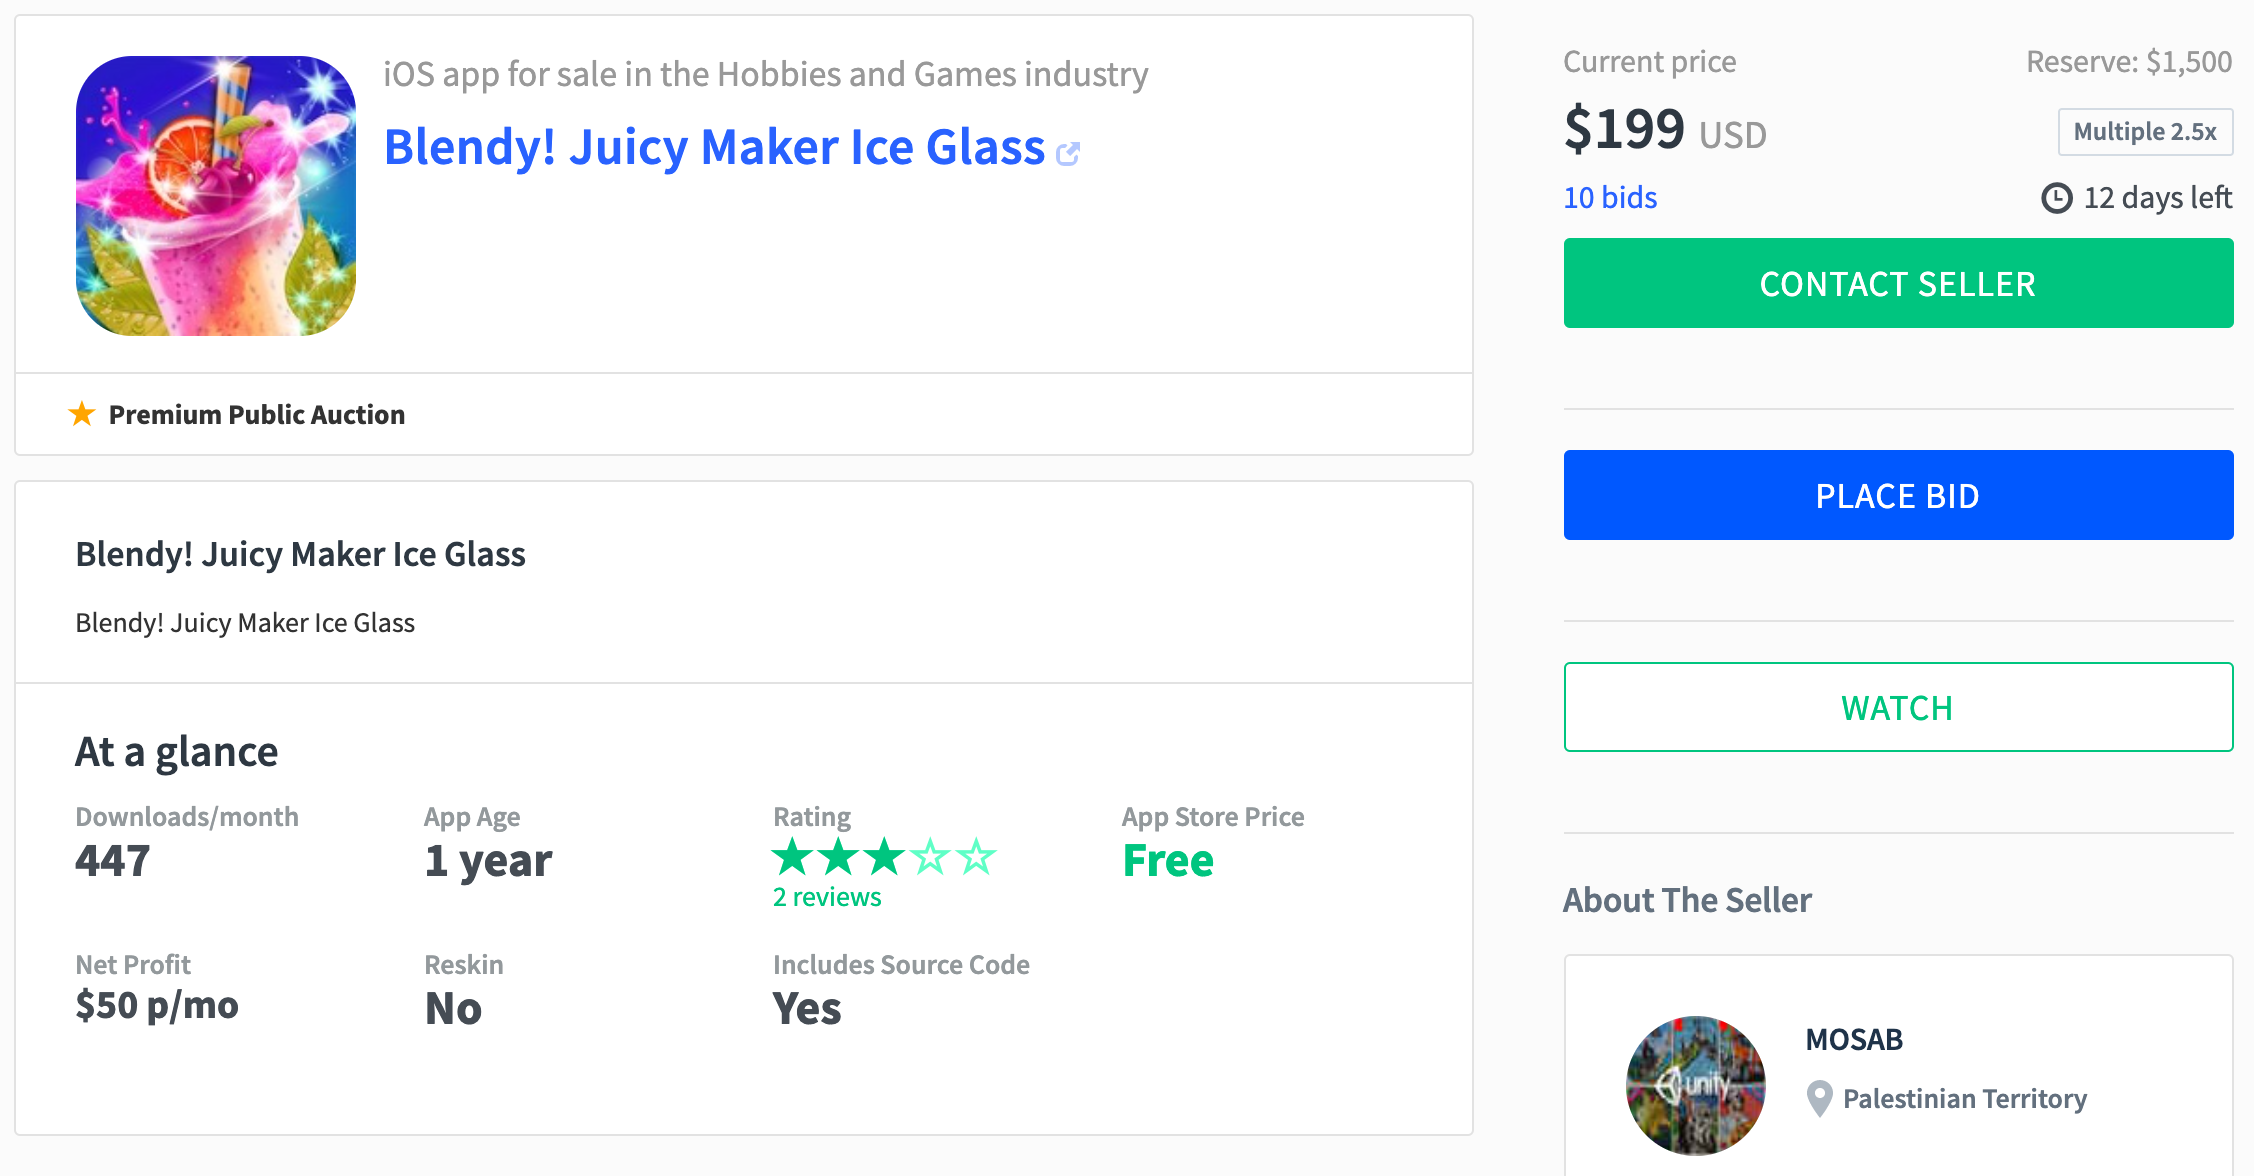This screenshot has height=1176, width=2254.
Task: Click the Blendy app icon thumbnail
Action: (216, 196)
